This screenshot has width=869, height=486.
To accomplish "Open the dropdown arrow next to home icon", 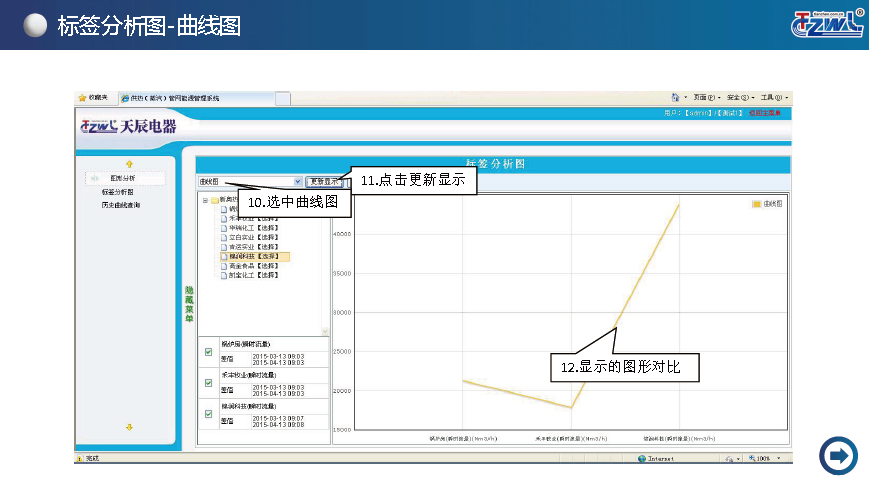I will pyautogui.click(x=686, y=98).
